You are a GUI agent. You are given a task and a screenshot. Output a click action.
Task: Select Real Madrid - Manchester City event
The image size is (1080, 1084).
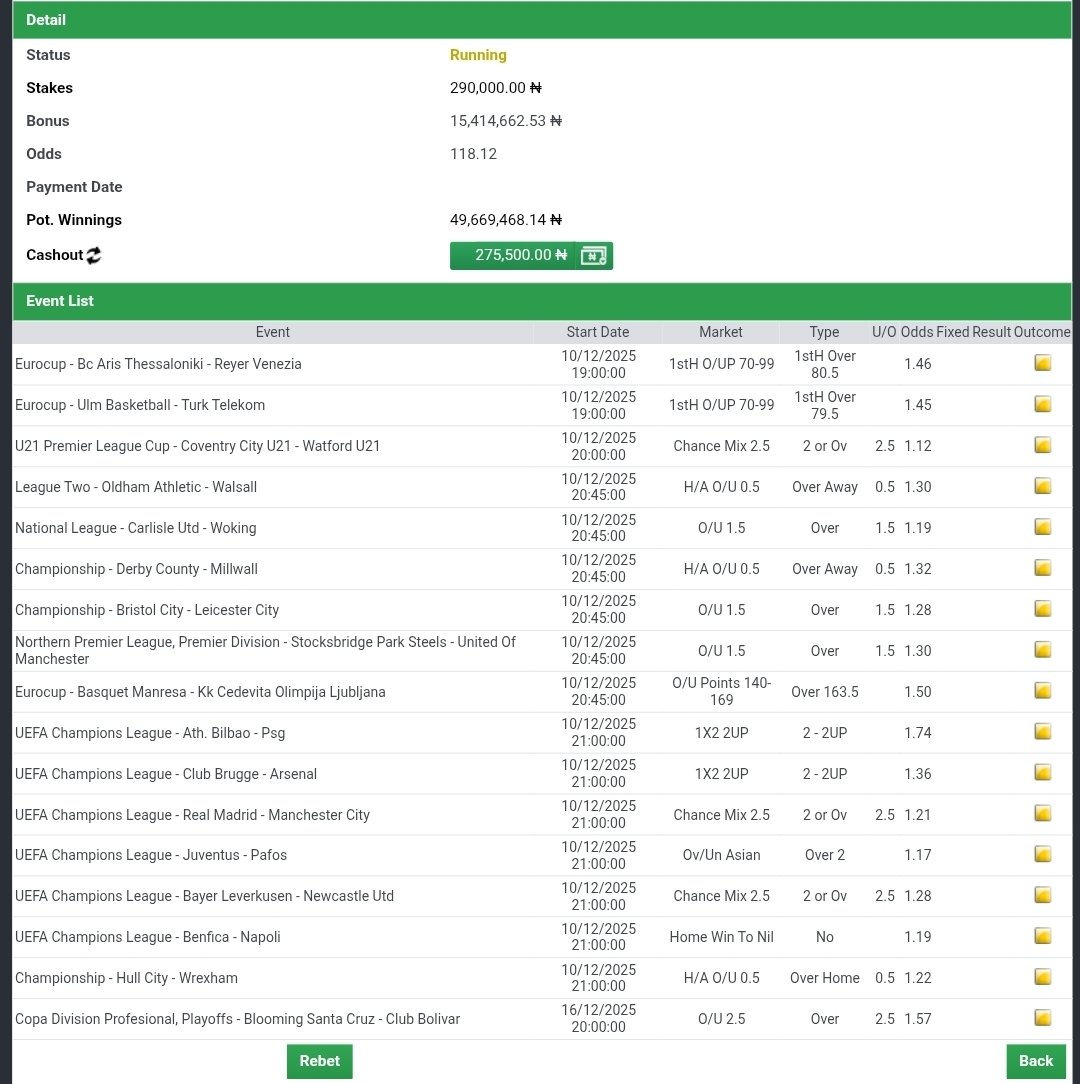click(192, 815)
